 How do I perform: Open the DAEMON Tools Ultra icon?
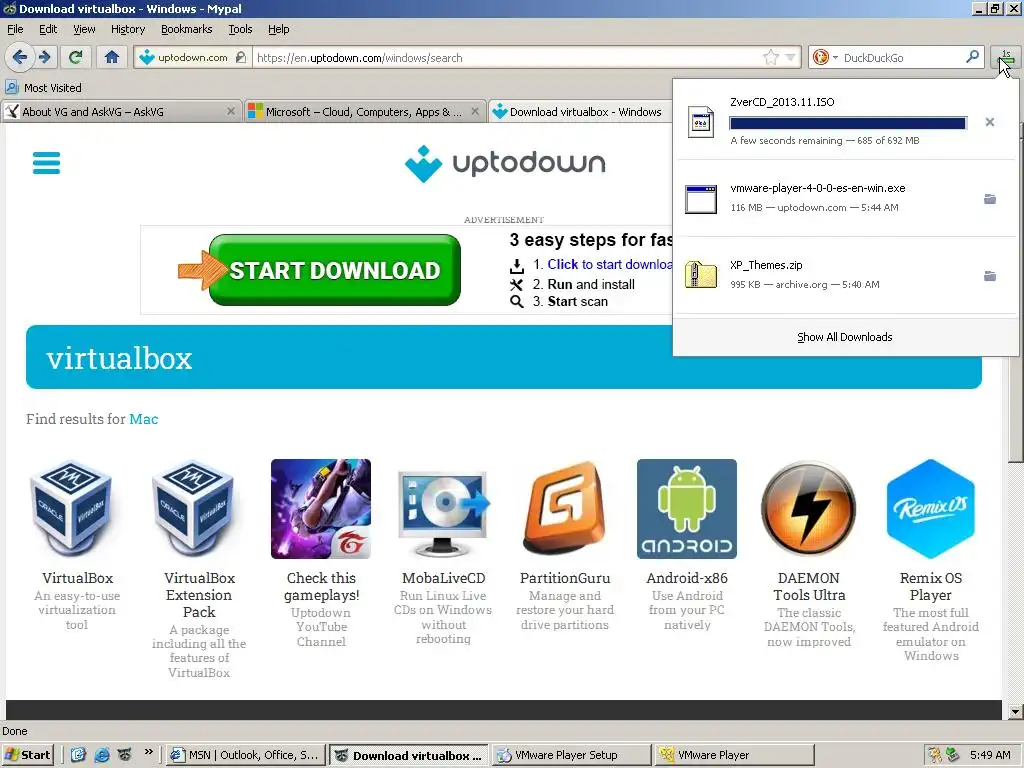pyautogui.click(x=808, y=509)
